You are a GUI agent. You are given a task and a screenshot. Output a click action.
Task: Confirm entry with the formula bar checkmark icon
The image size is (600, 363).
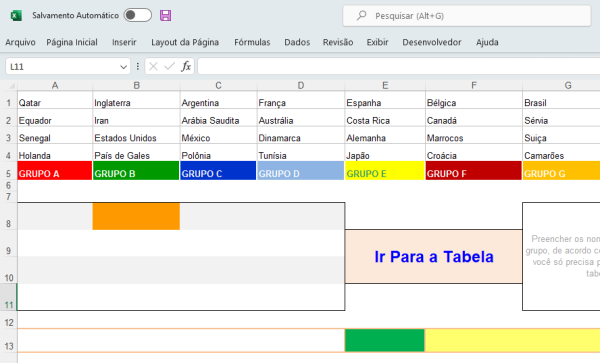coord(169,67)
